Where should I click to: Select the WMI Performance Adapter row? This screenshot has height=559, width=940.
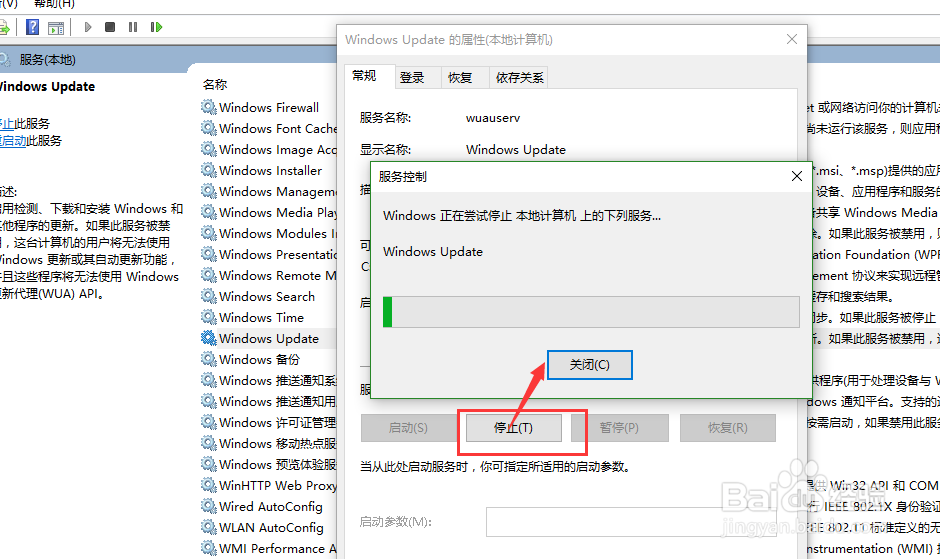pos(269,548)
